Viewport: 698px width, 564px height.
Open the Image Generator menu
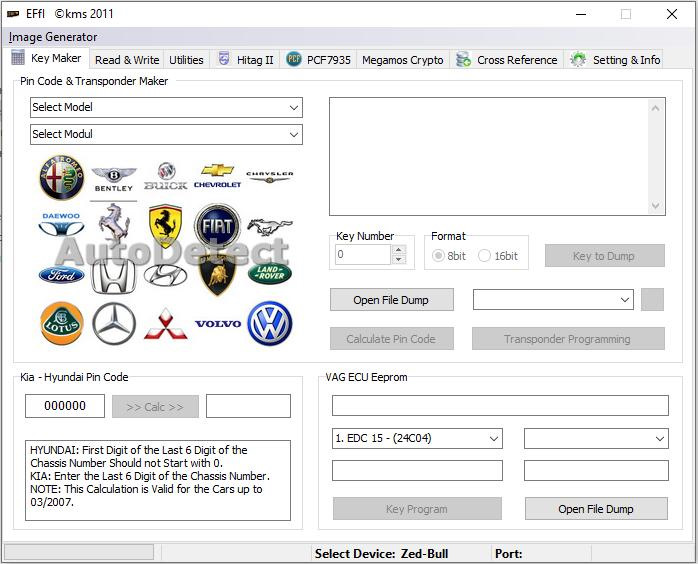[53, 37]
